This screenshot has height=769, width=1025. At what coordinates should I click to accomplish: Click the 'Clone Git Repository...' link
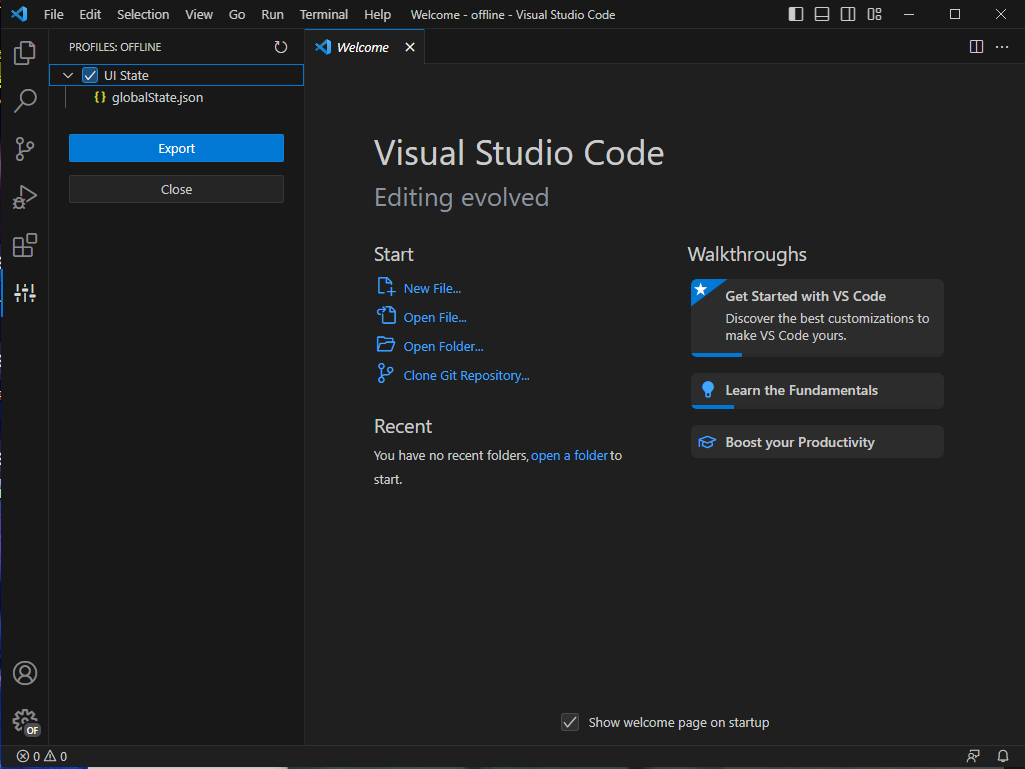click(466, 375)
